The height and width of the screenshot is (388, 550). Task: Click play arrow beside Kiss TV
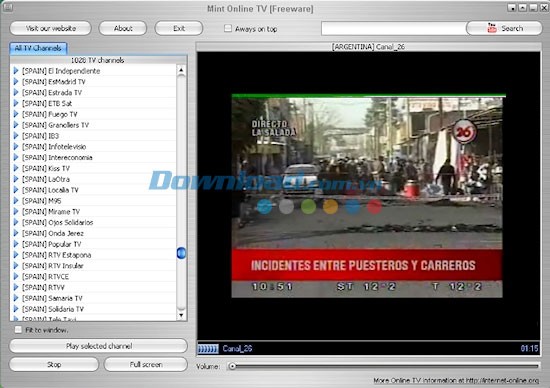pos(16,168)
